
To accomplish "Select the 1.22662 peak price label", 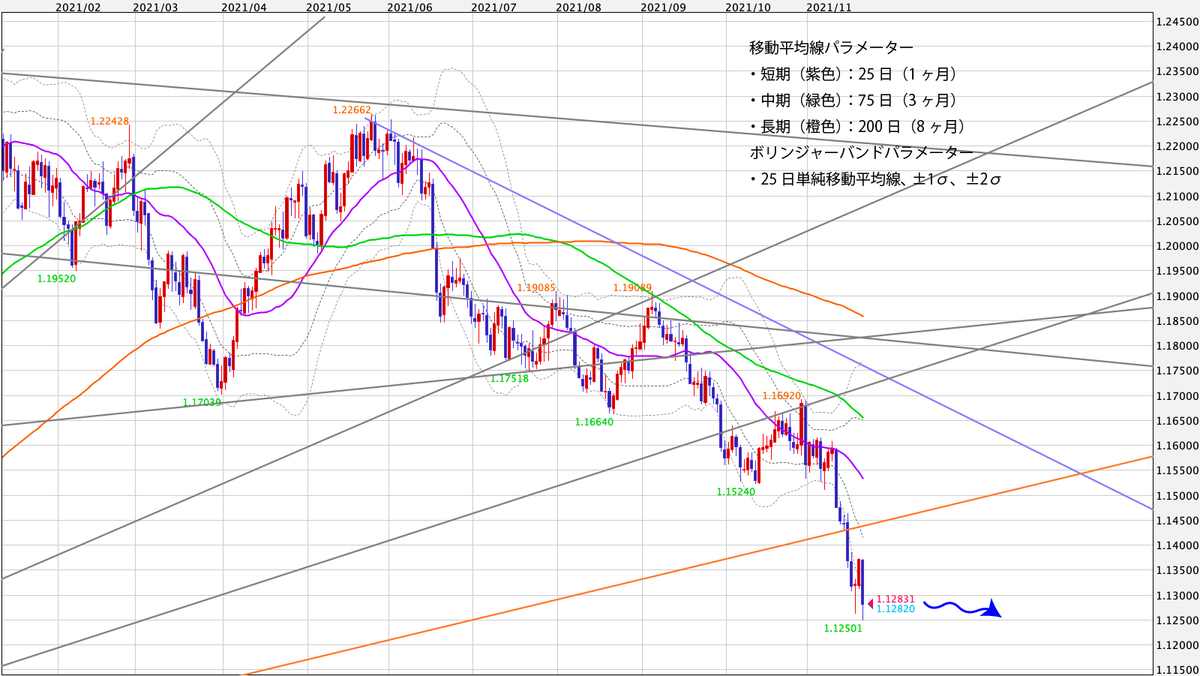I will click(x=351, y=109).
